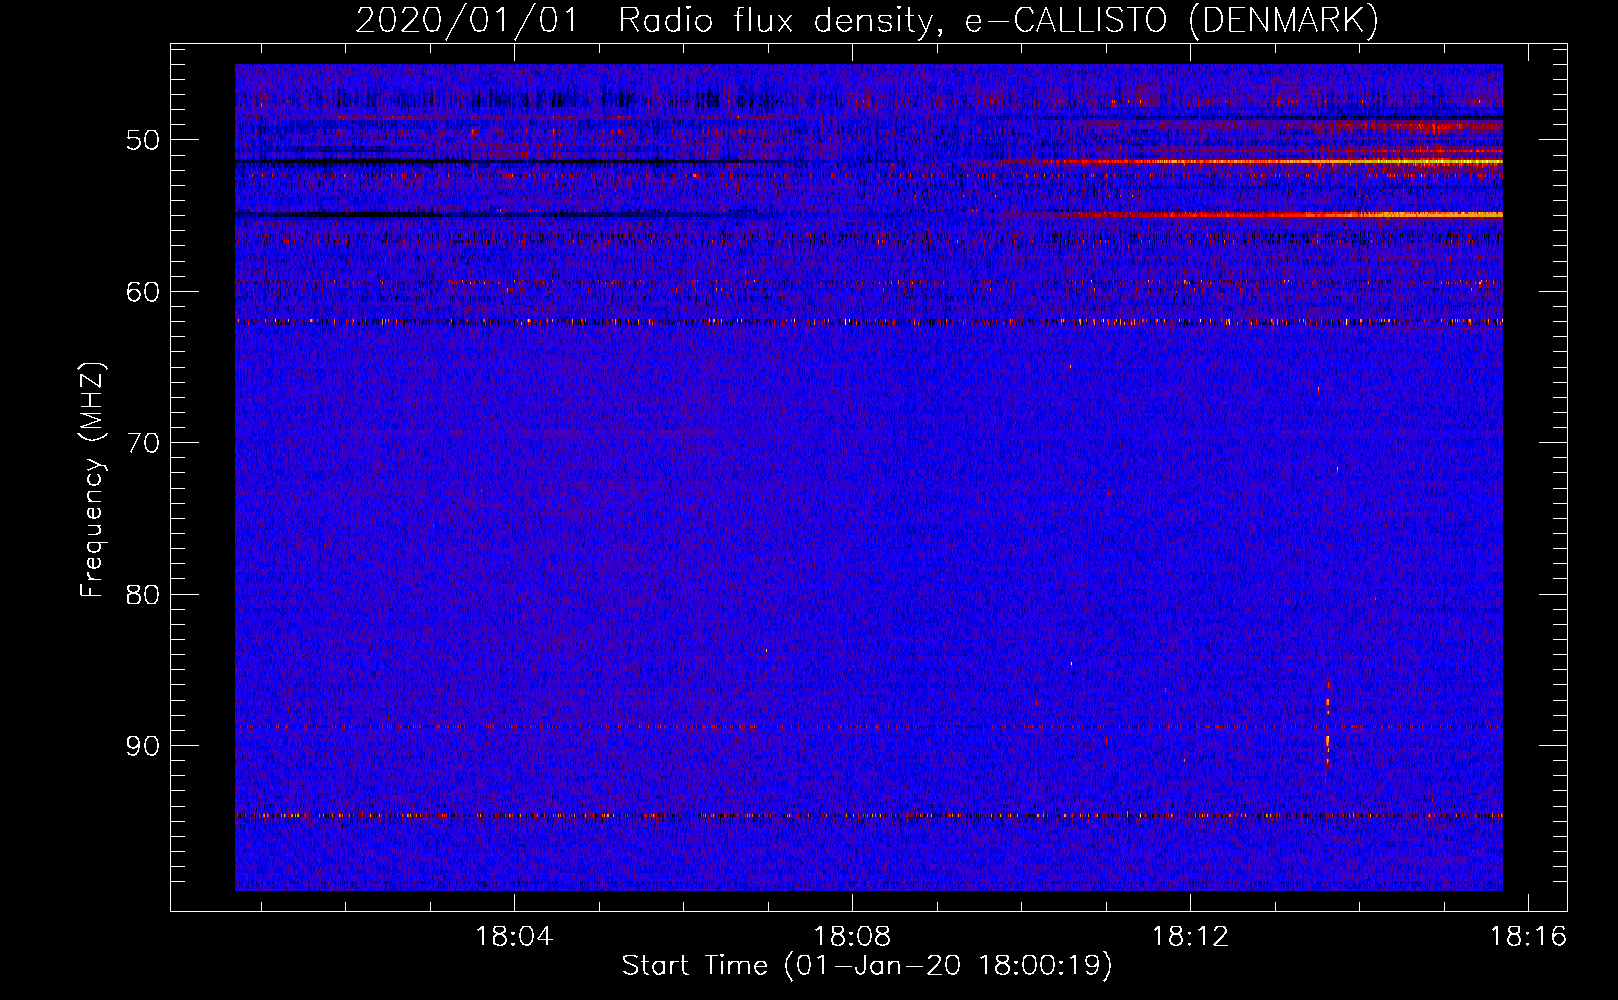
Task: Click the 90 MHz frequency tick label
Action: pos(142,747)
